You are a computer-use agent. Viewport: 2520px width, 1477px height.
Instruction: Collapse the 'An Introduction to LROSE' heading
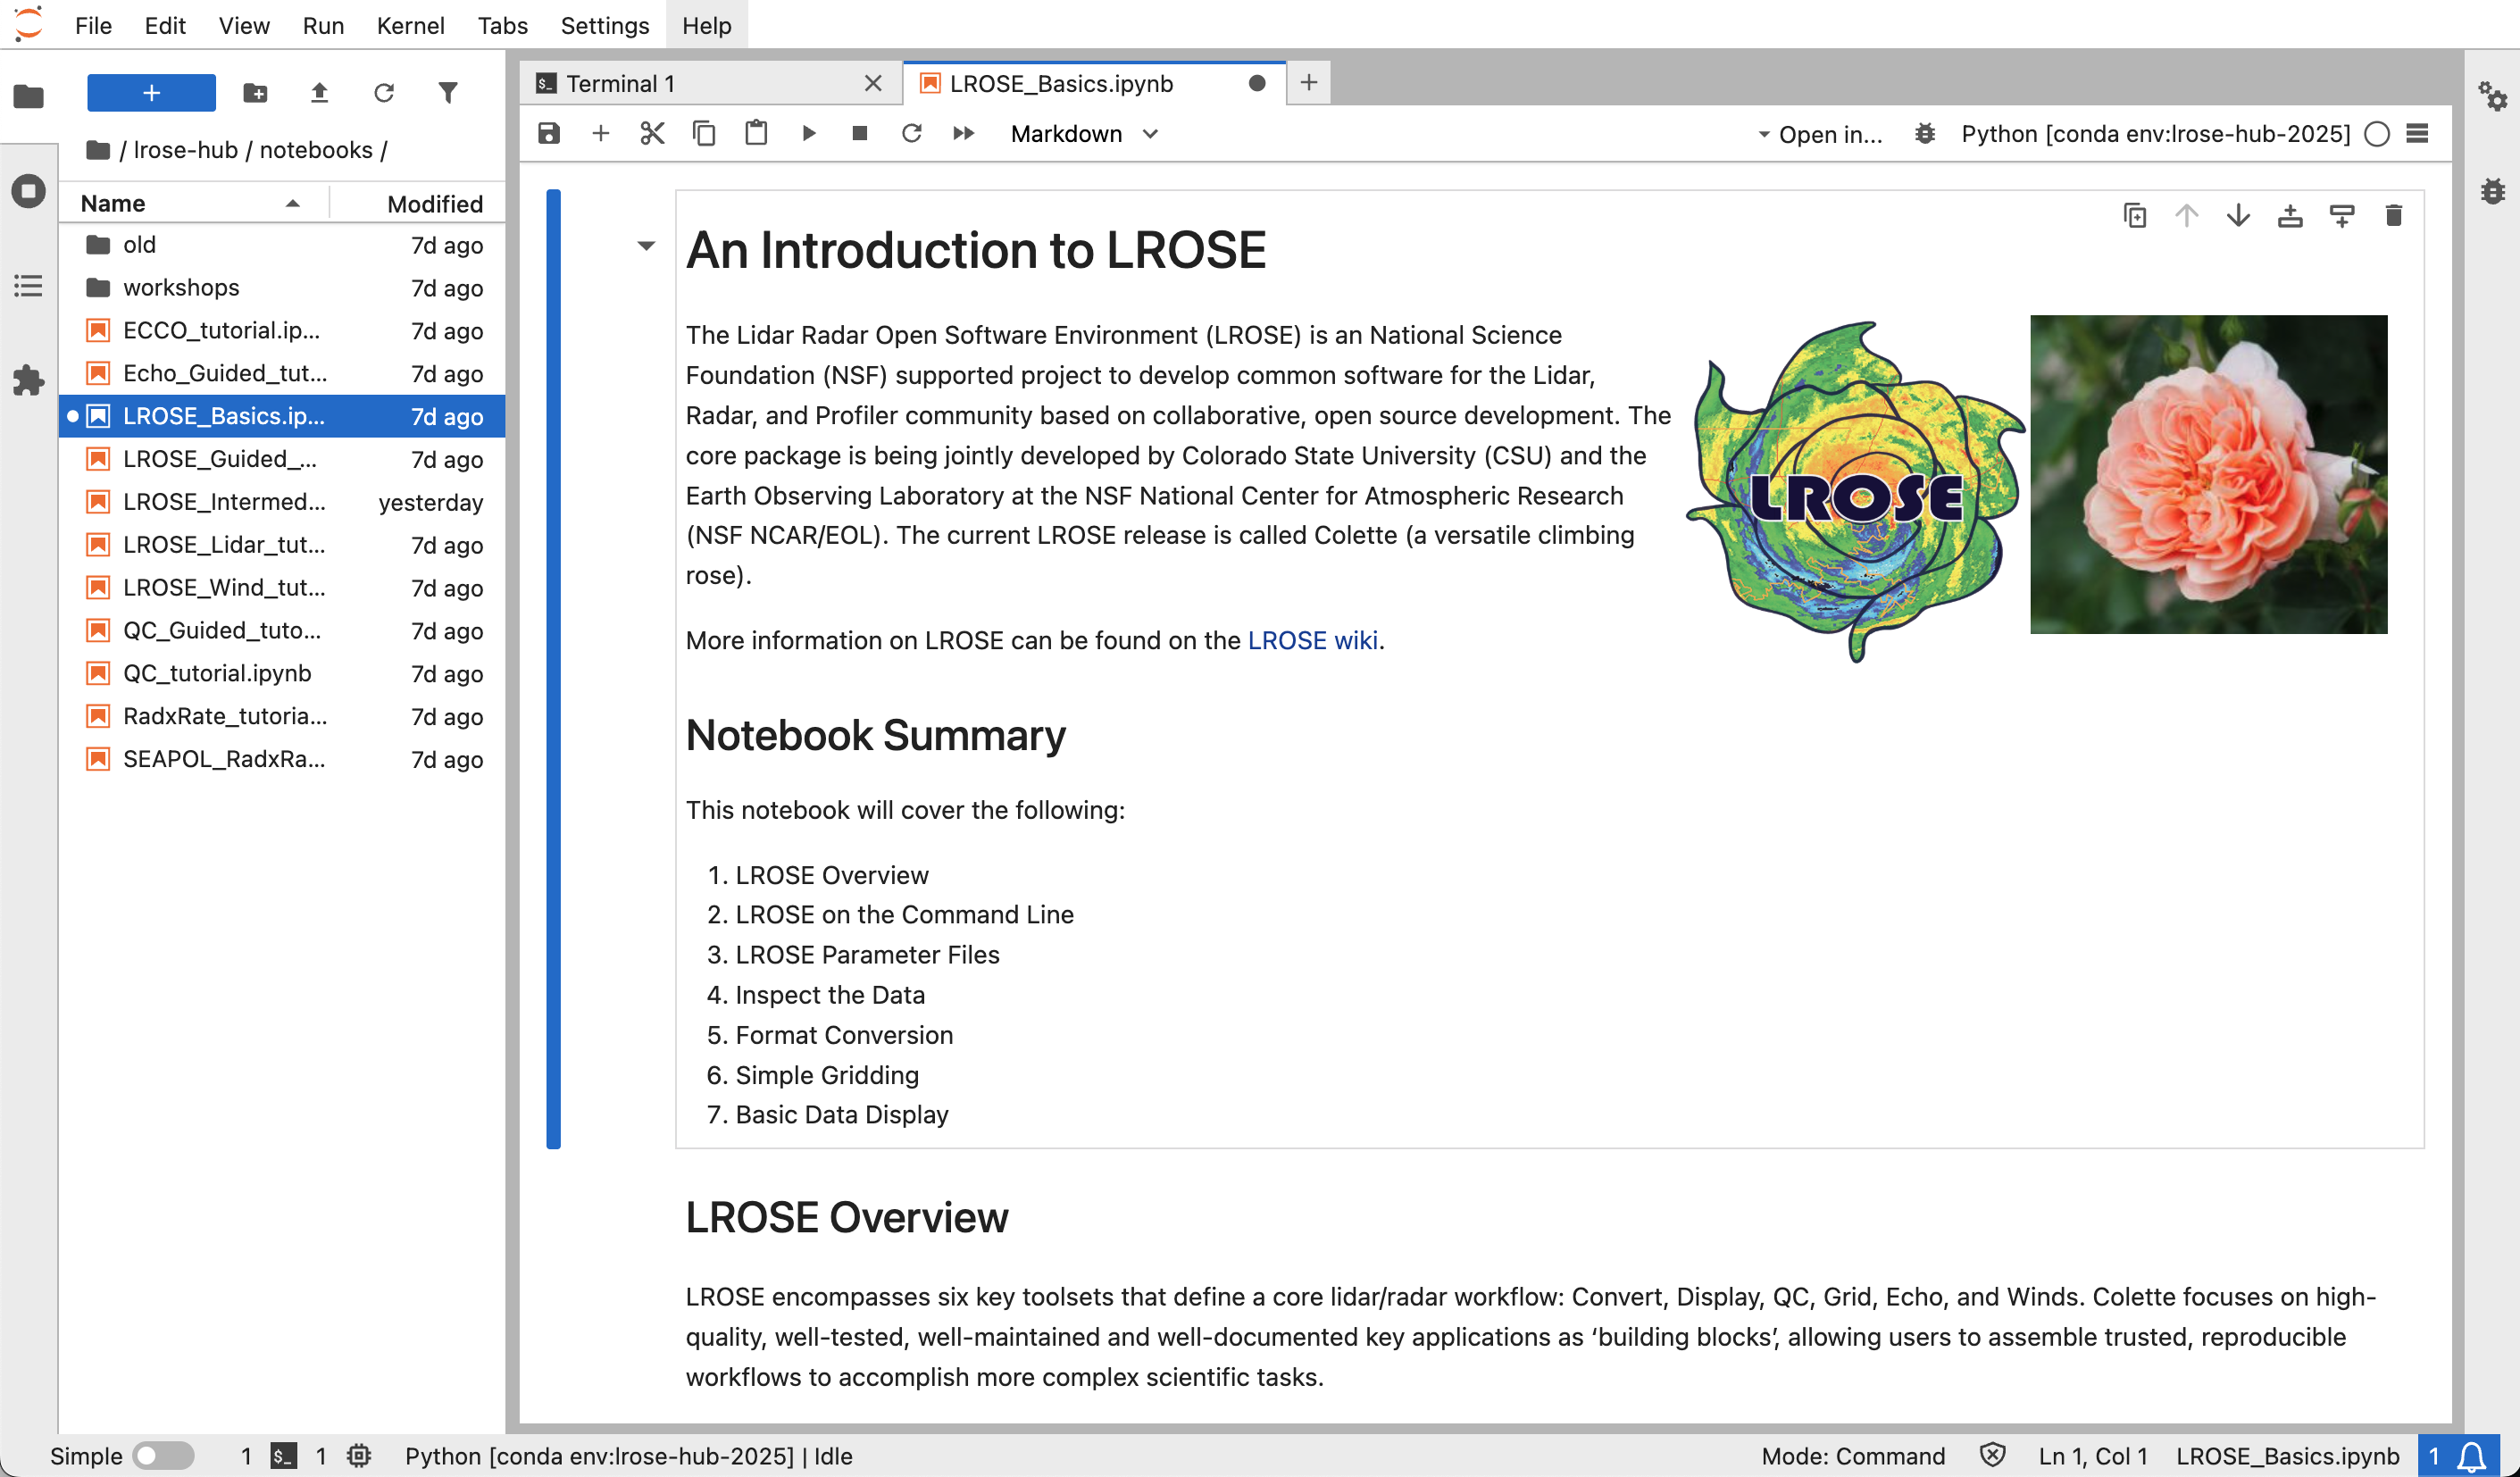(x=646, y=246)
